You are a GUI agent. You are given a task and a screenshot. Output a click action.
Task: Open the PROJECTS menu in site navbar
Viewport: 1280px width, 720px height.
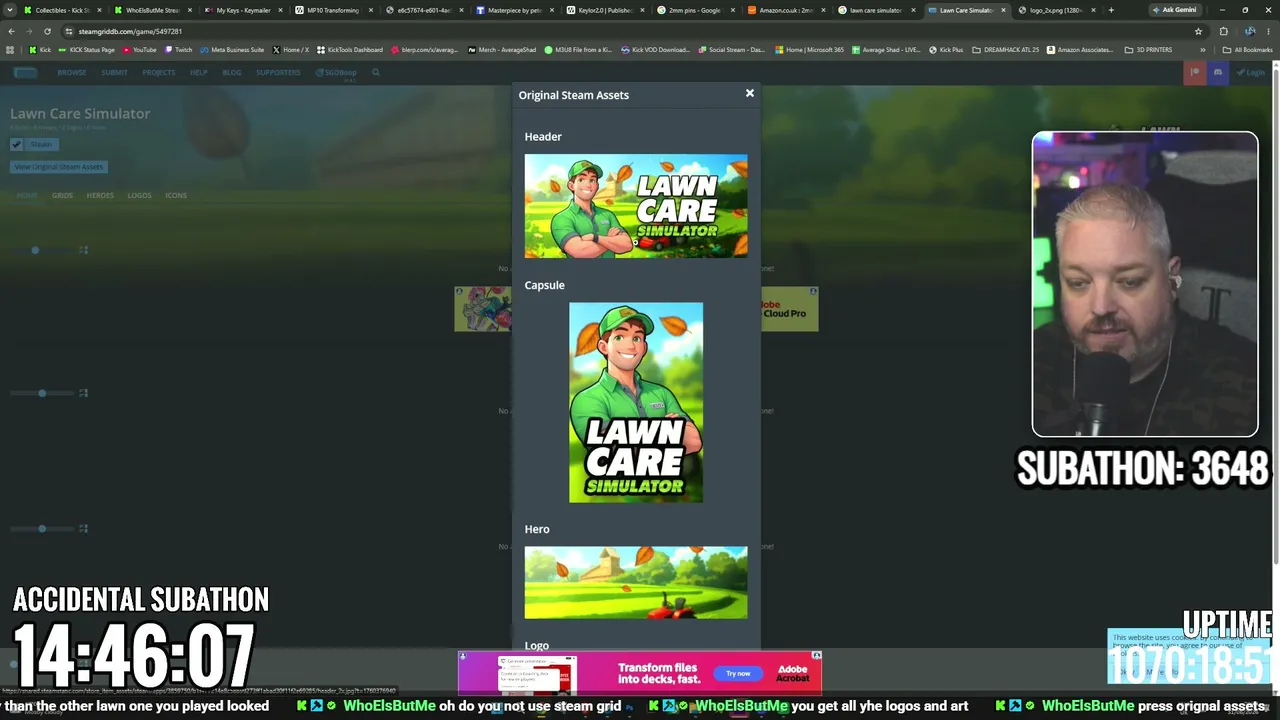click(x=158, y=72)
